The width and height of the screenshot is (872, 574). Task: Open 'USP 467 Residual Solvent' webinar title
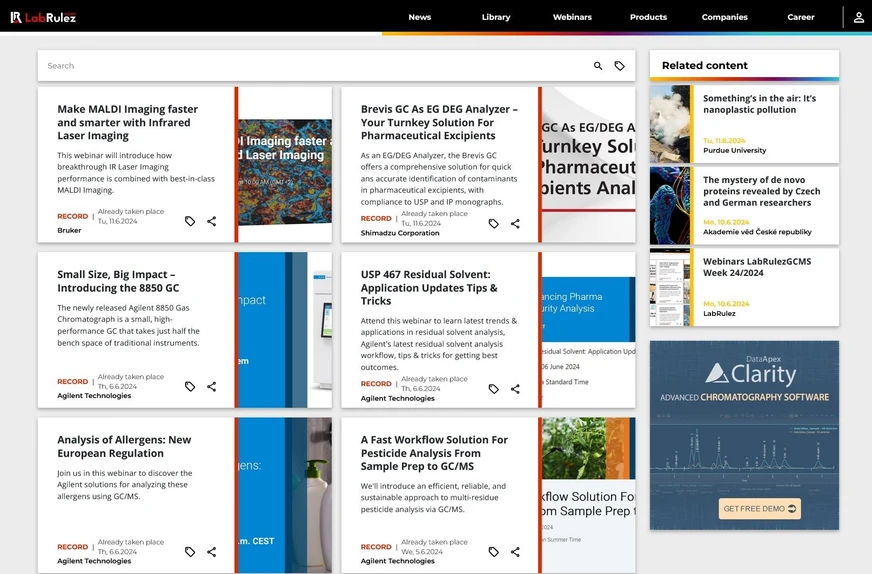click(x=429, y=288)
